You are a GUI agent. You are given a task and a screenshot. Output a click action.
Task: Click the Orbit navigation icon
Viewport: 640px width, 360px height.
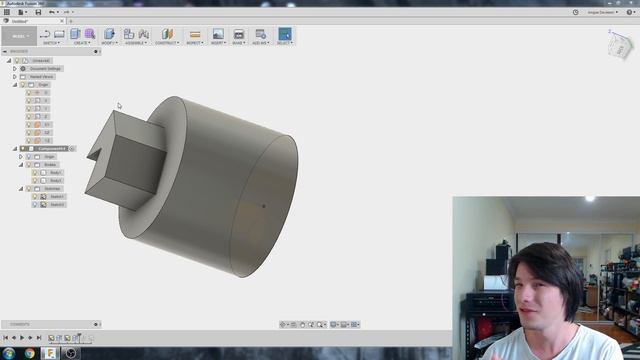(x=282, y=324)
